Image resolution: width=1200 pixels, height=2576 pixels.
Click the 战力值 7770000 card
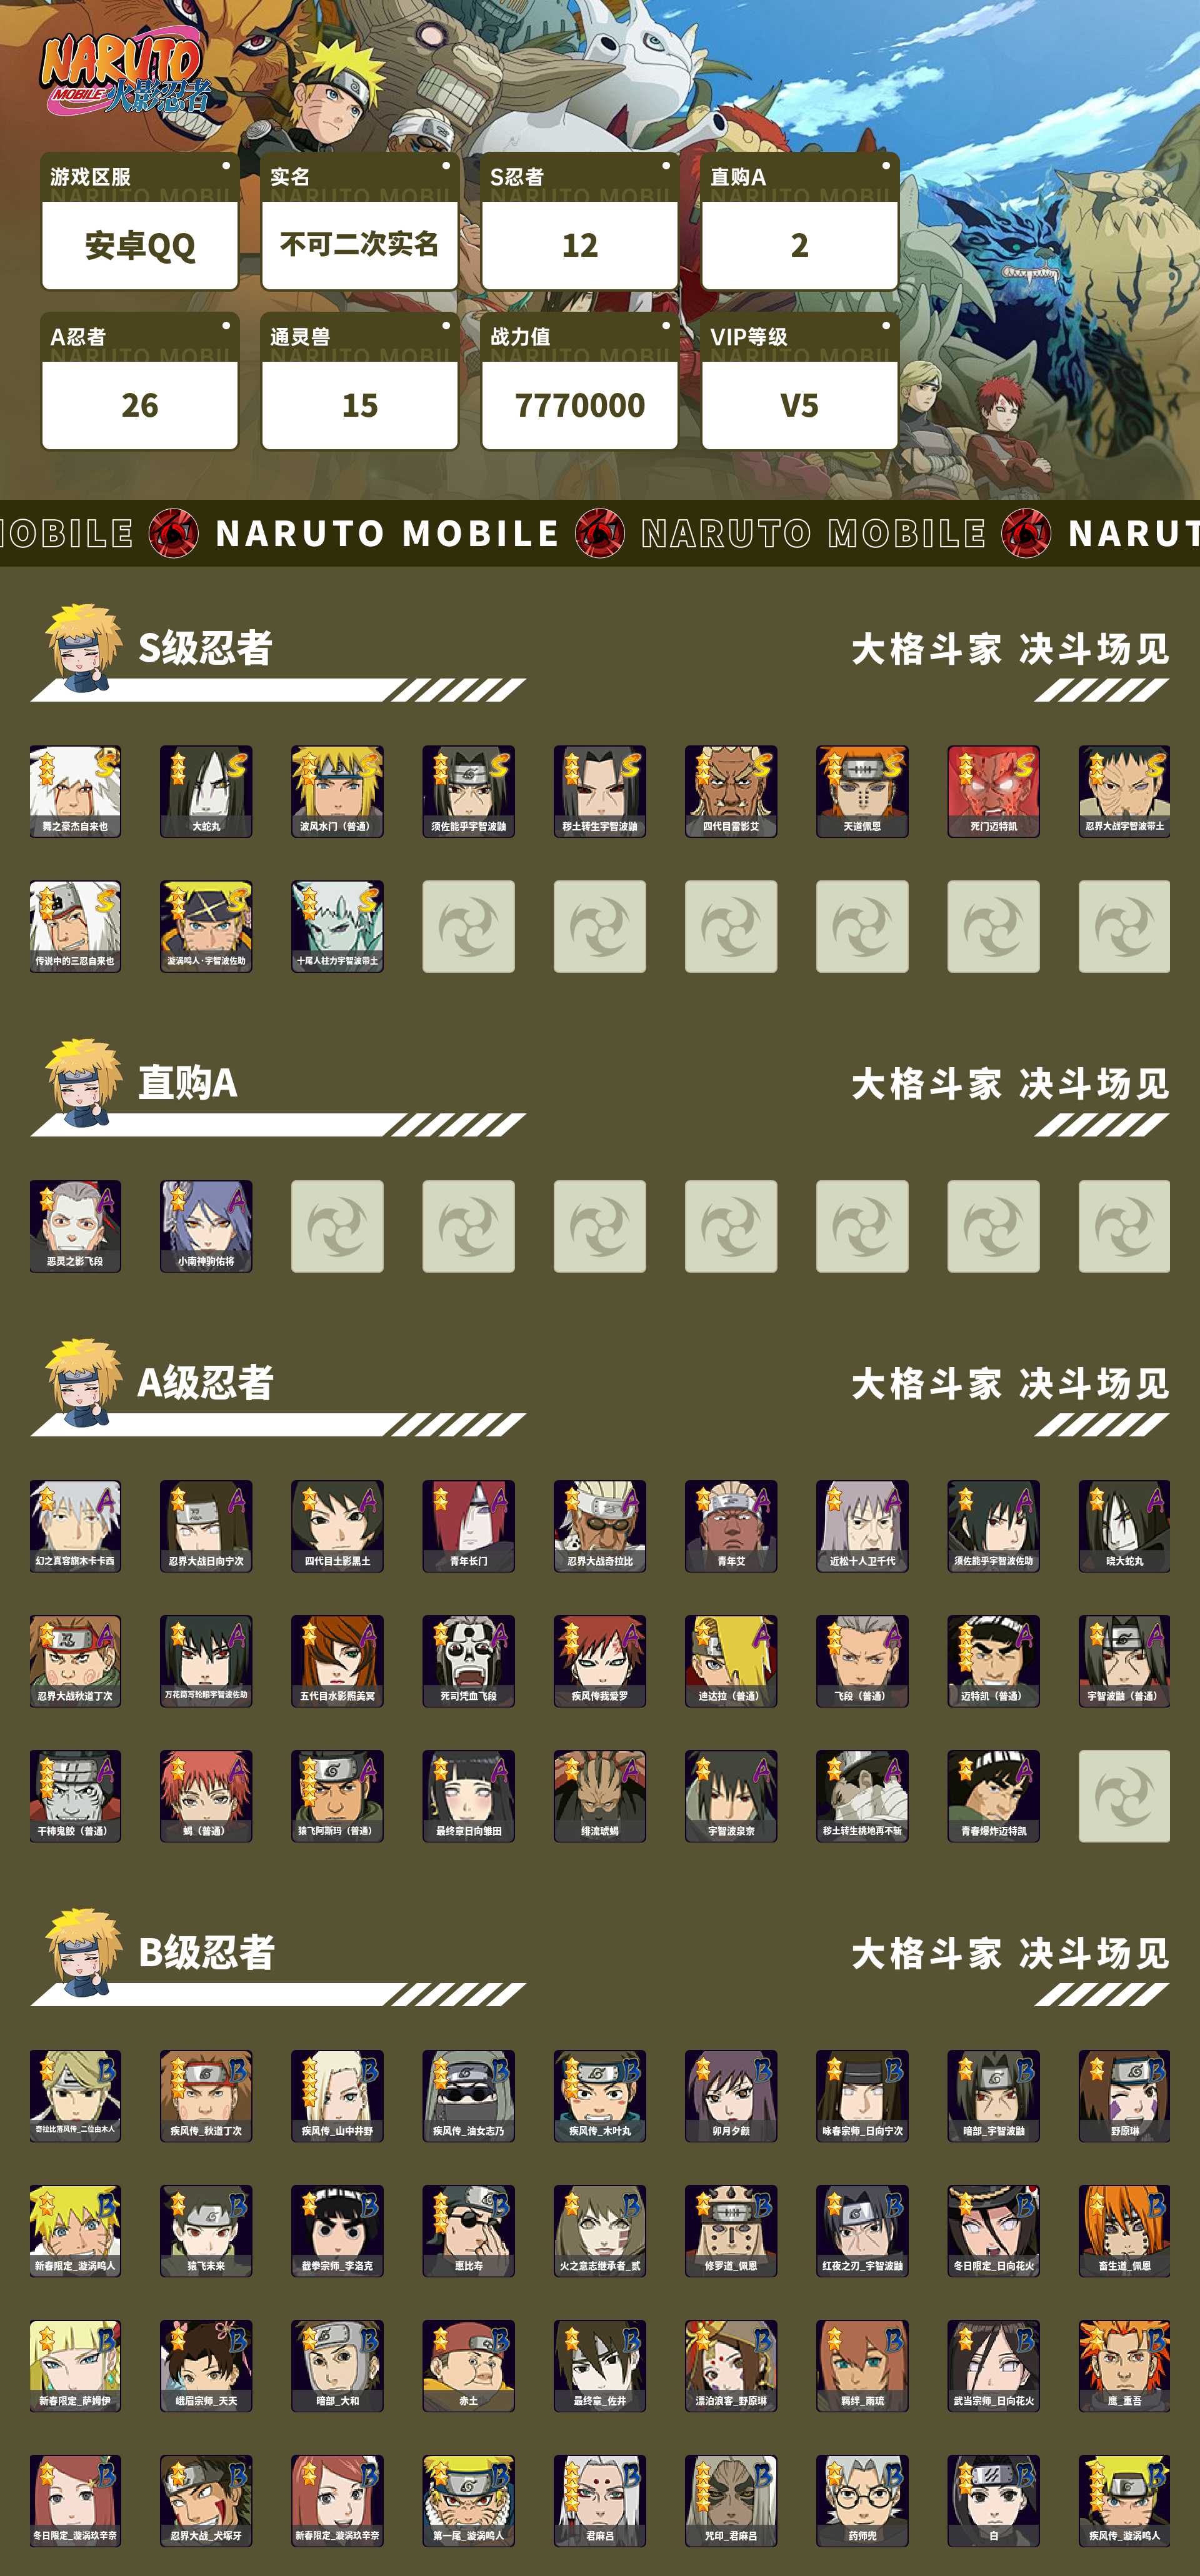click(580, 381)
